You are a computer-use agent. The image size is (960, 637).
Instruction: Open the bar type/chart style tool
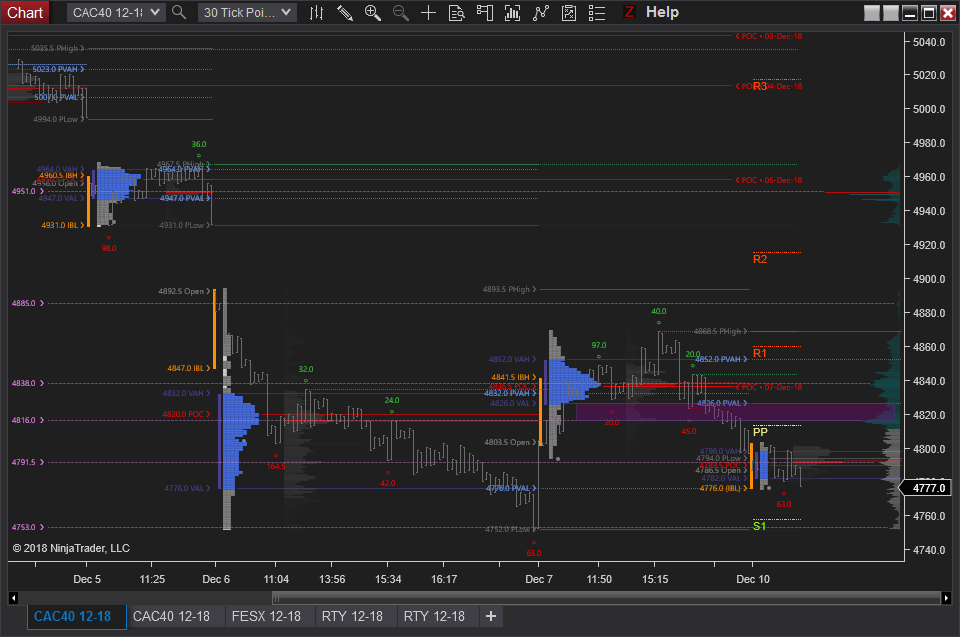(x=317, y=12)
